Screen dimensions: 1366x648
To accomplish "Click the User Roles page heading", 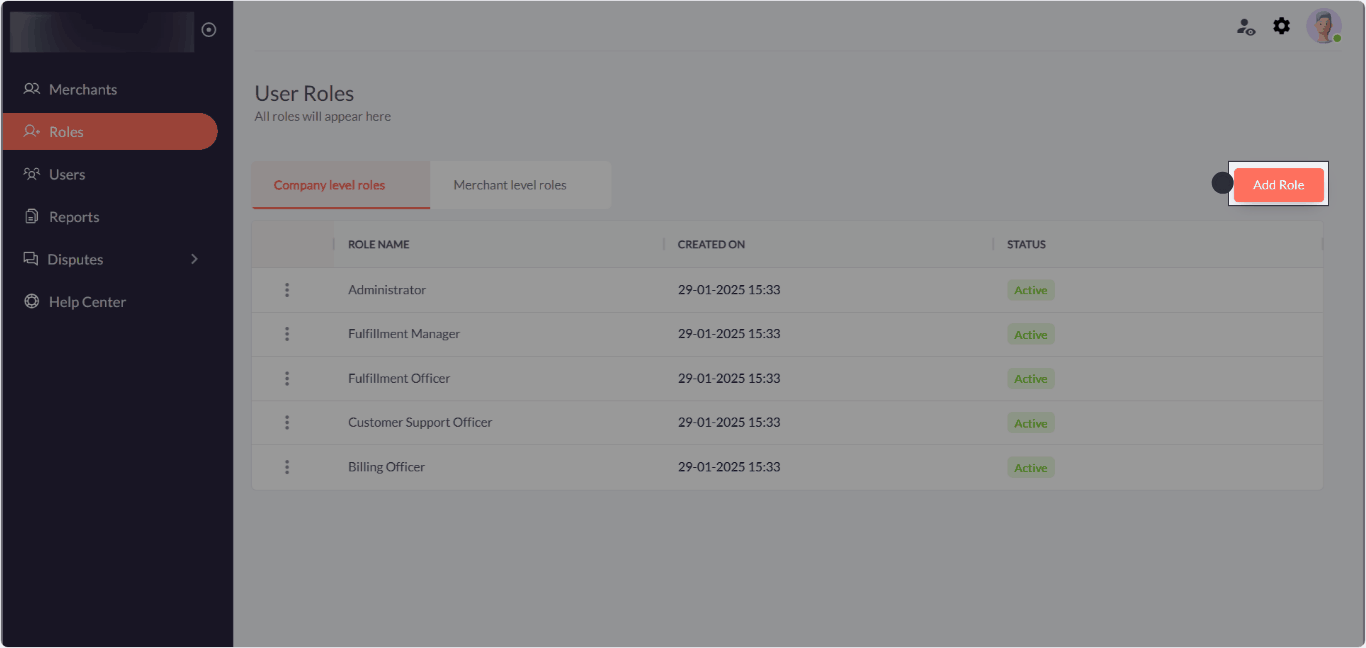I will 304,93.
